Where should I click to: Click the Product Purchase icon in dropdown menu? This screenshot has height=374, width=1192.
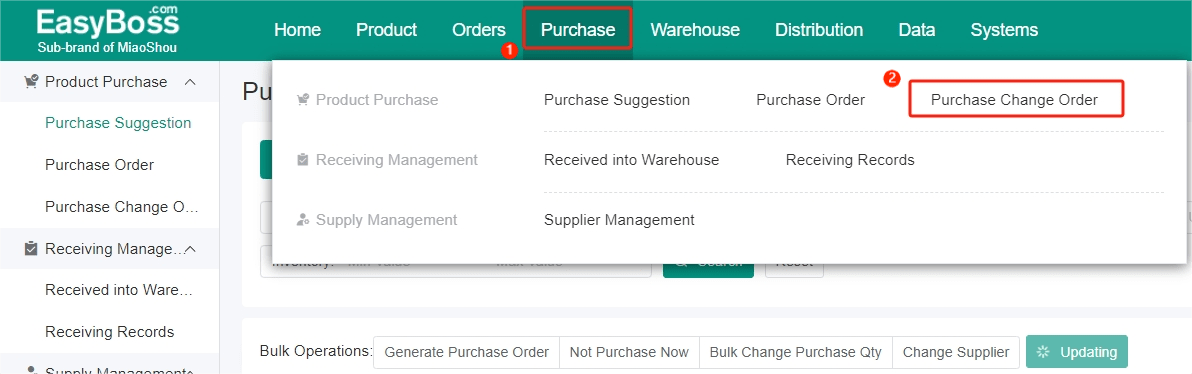pos(303,100)
